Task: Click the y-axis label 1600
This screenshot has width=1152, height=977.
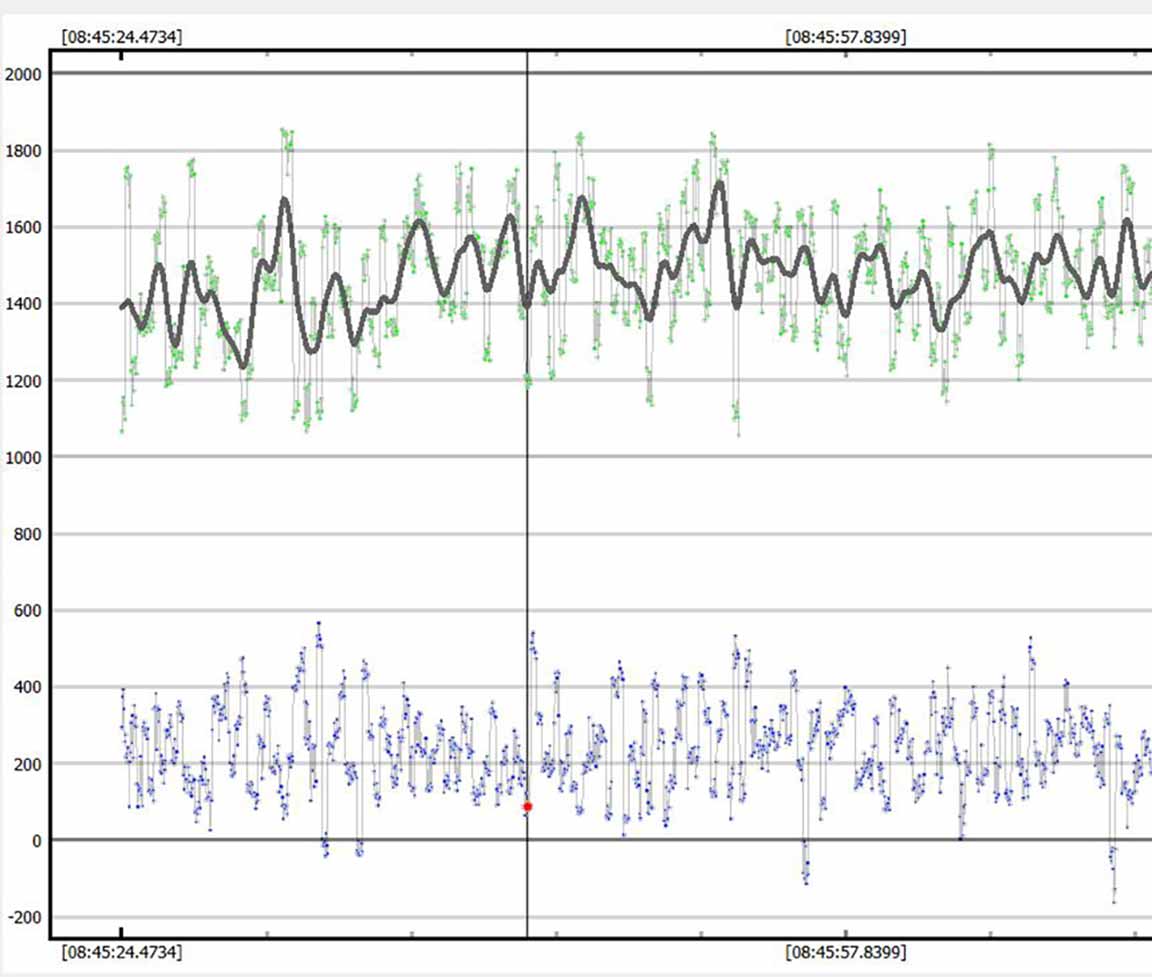Action: 23,227
